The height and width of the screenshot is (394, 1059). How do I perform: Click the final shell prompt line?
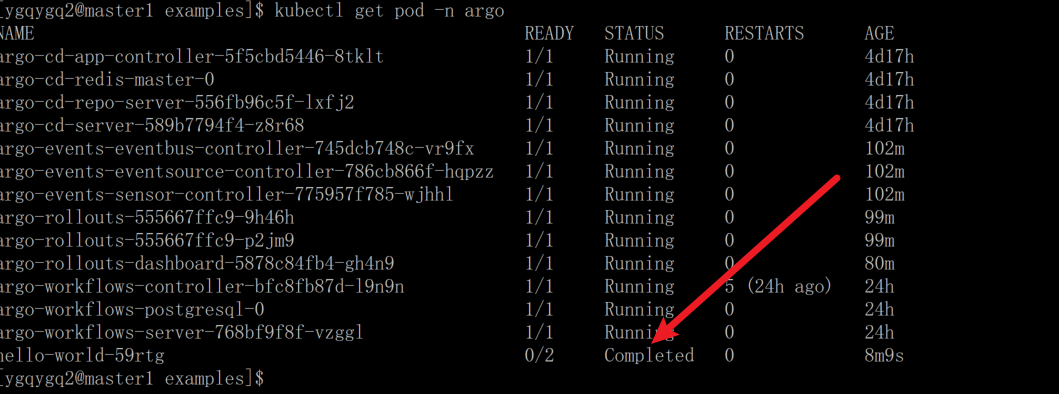pos(132,378)
